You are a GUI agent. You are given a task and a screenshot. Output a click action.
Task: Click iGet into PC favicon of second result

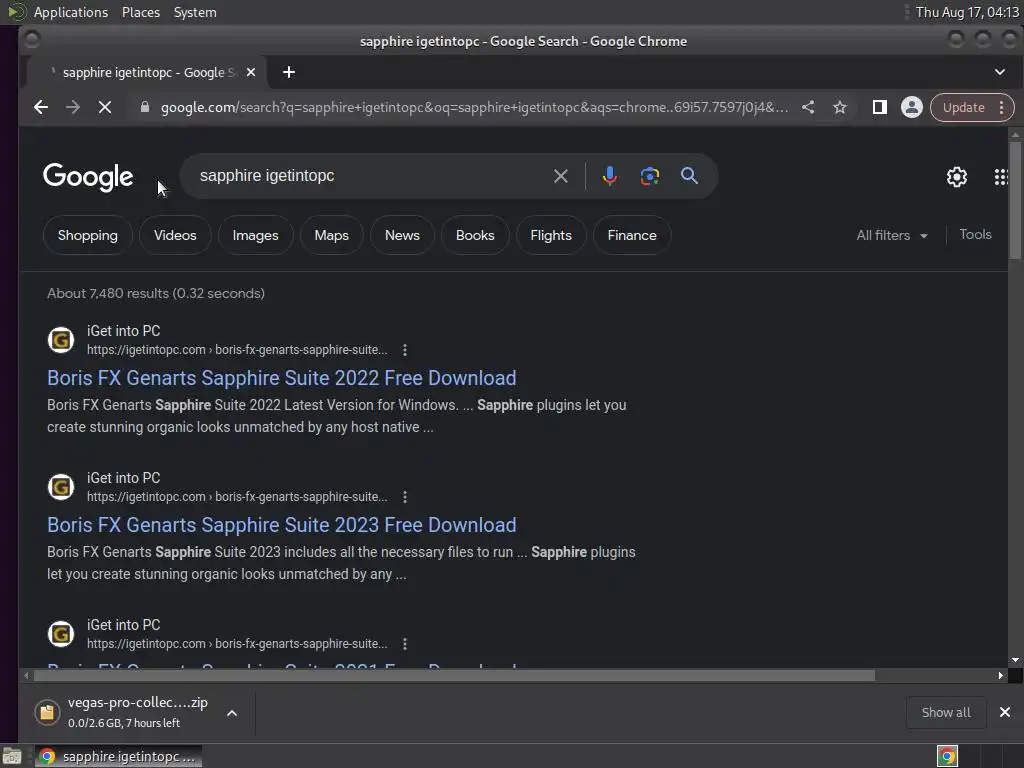(61, 487)
